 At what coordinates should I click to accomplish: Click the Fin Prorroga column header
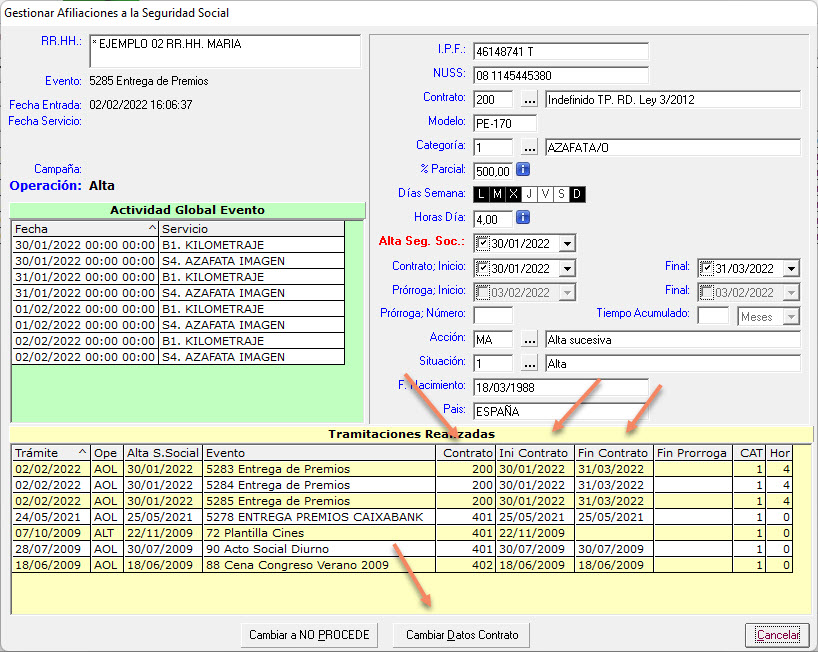coord(693,453)
